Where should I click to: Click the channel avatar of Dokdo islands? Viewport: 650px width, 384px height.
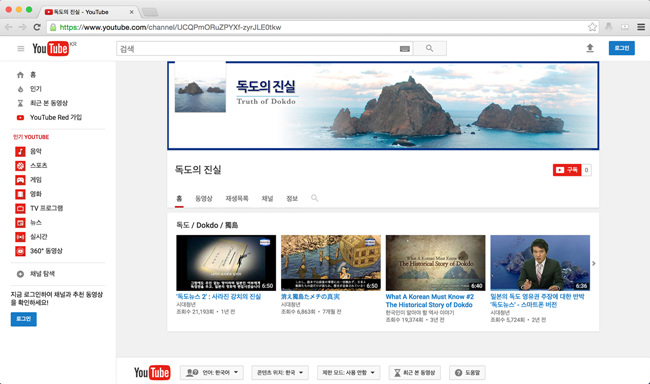200,87
